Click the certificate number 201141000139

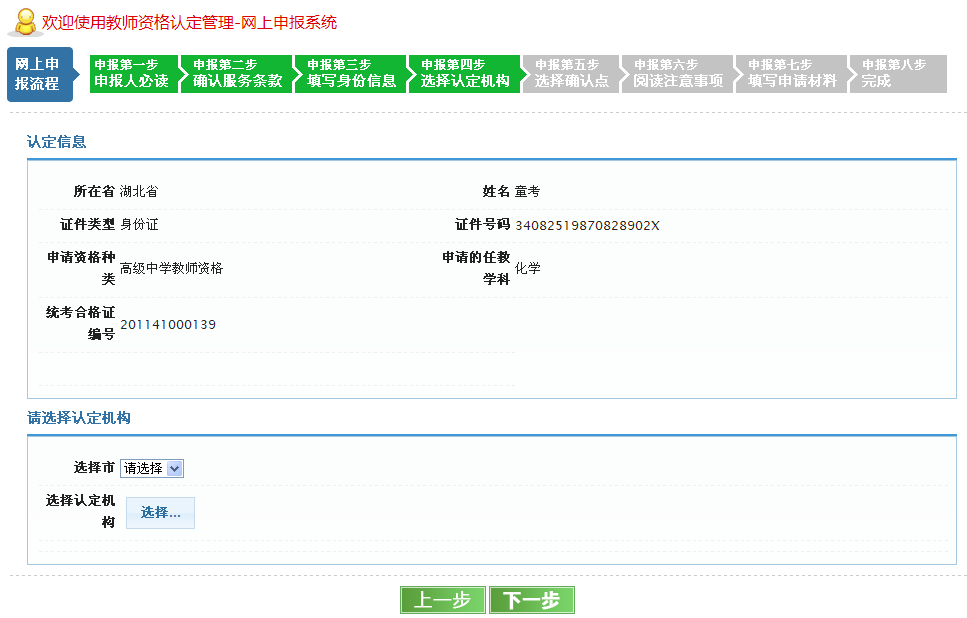(x=168, y=325)
